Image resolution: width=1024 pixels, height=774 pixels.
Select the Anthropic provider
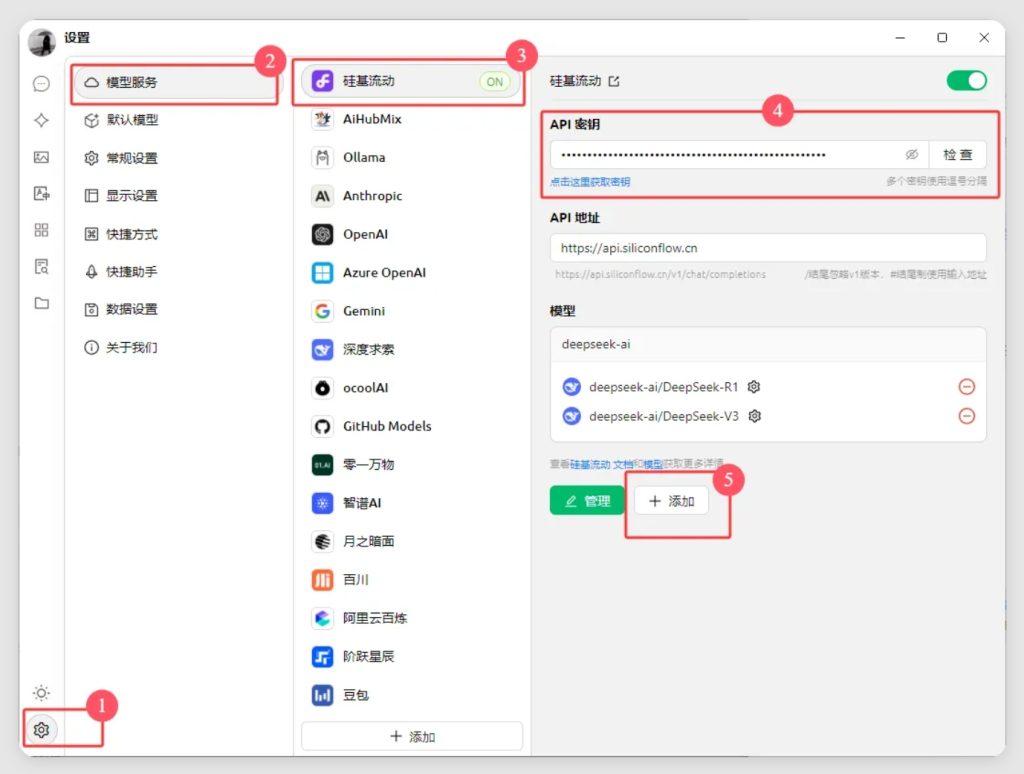pos(411,196)
